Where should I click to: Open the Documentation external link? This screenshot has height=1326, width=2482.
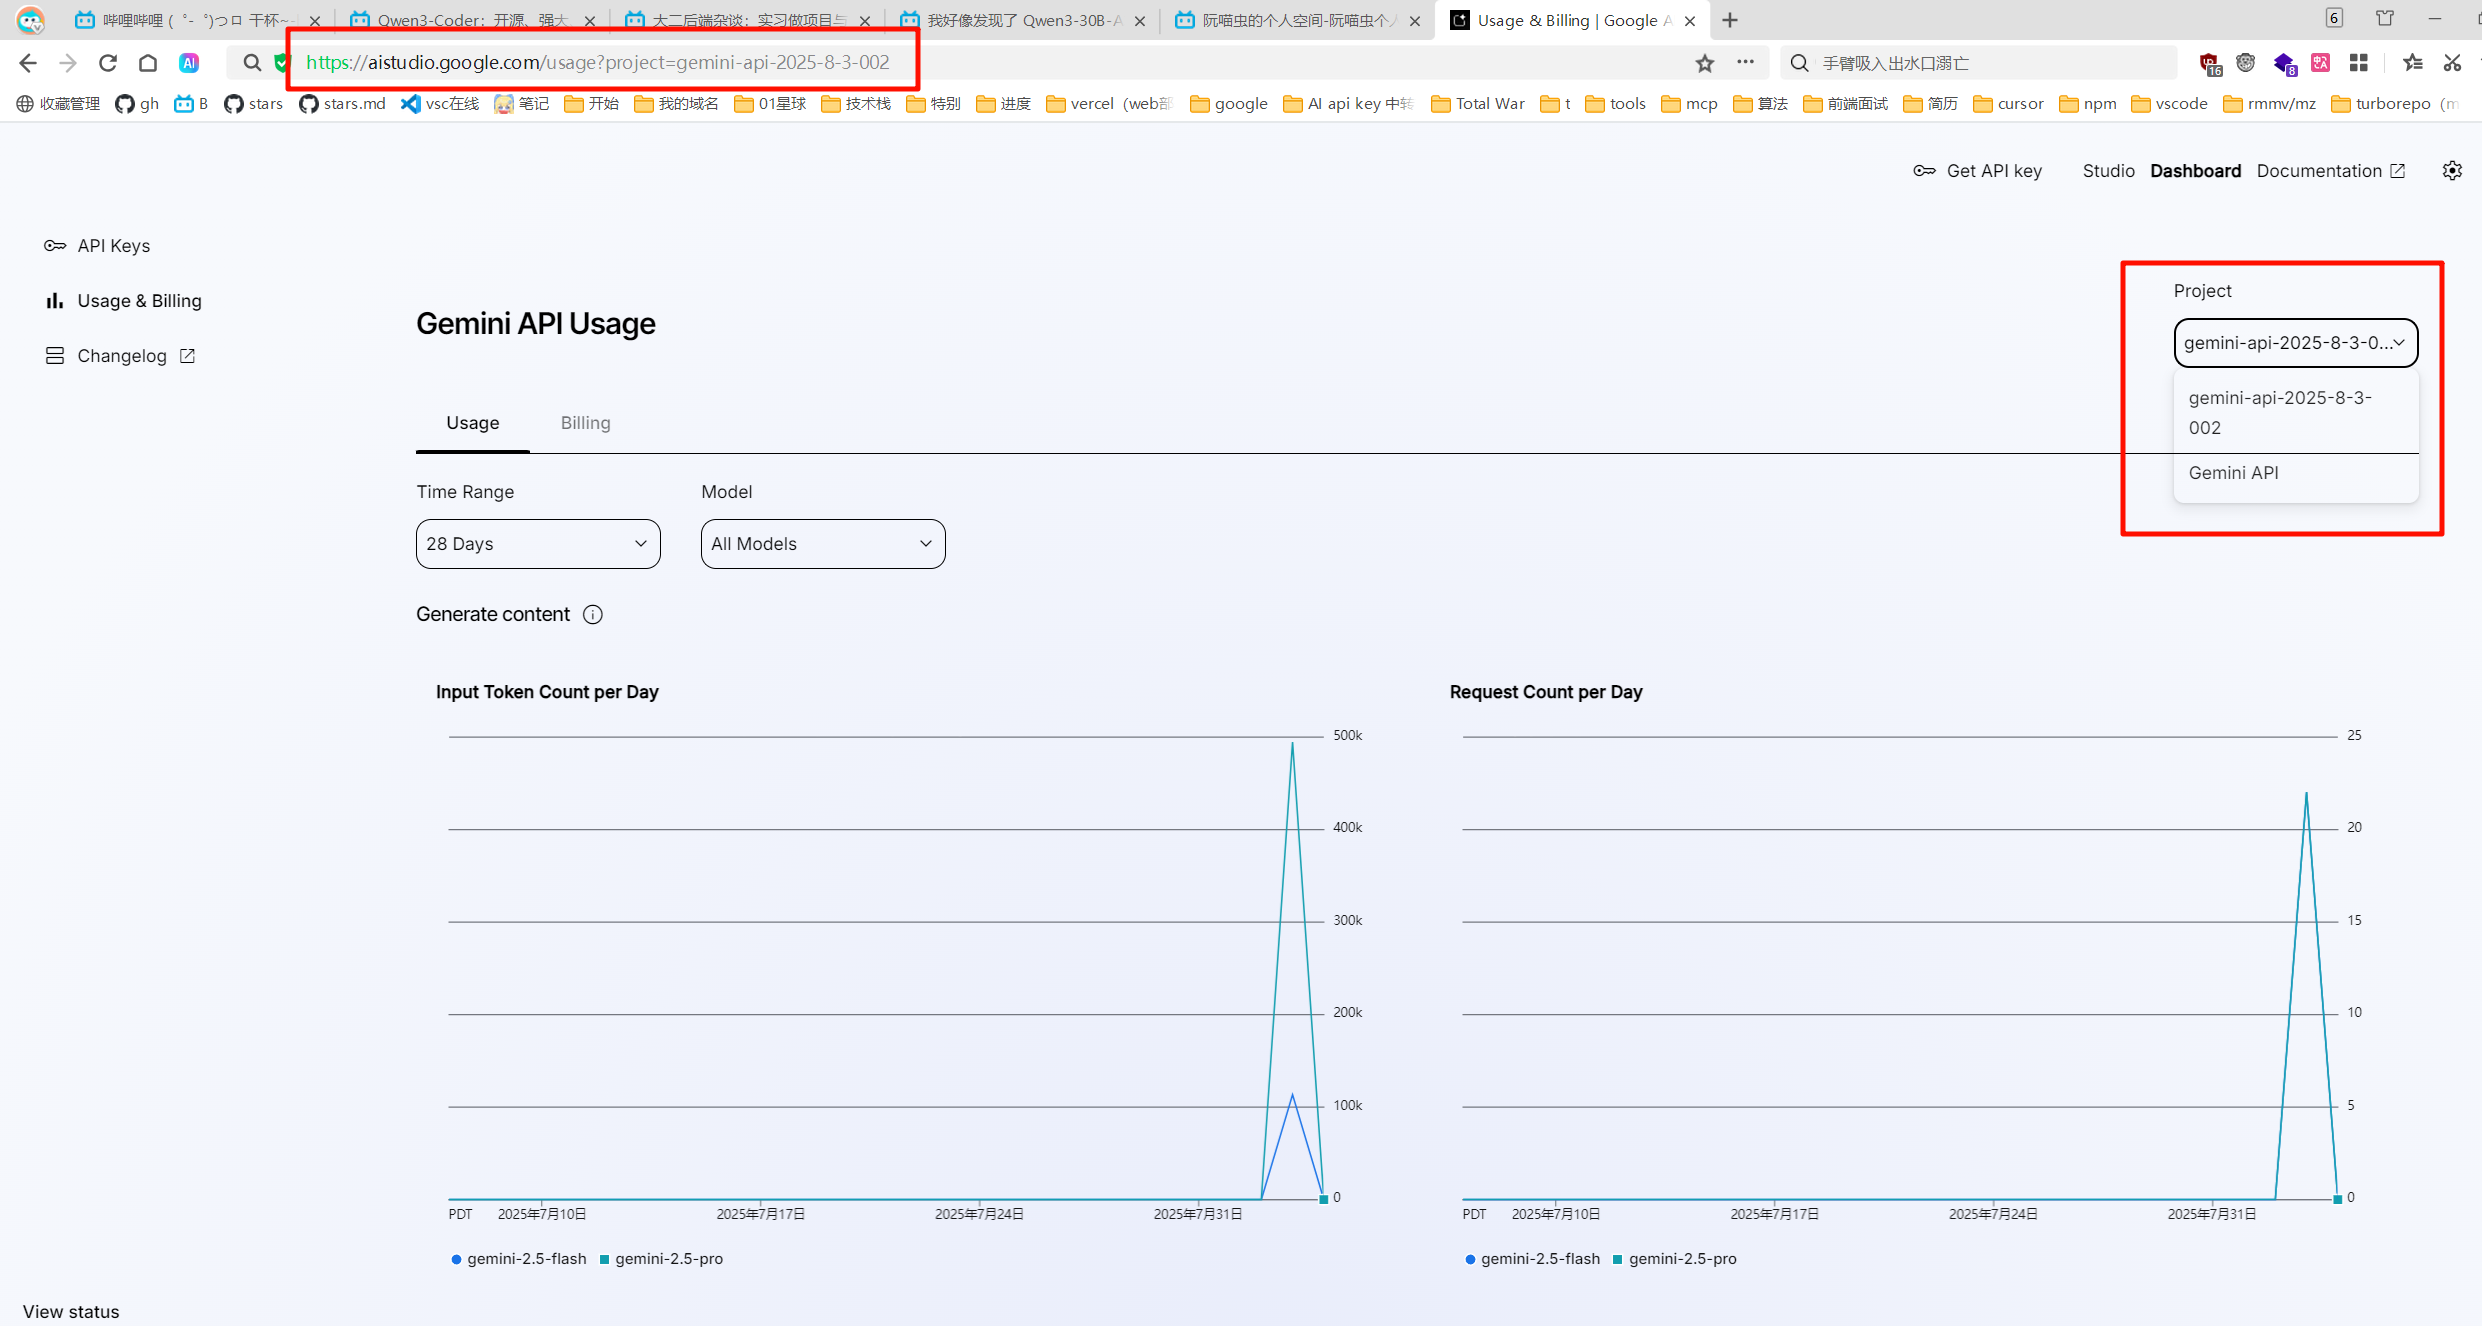(2330, 171)
